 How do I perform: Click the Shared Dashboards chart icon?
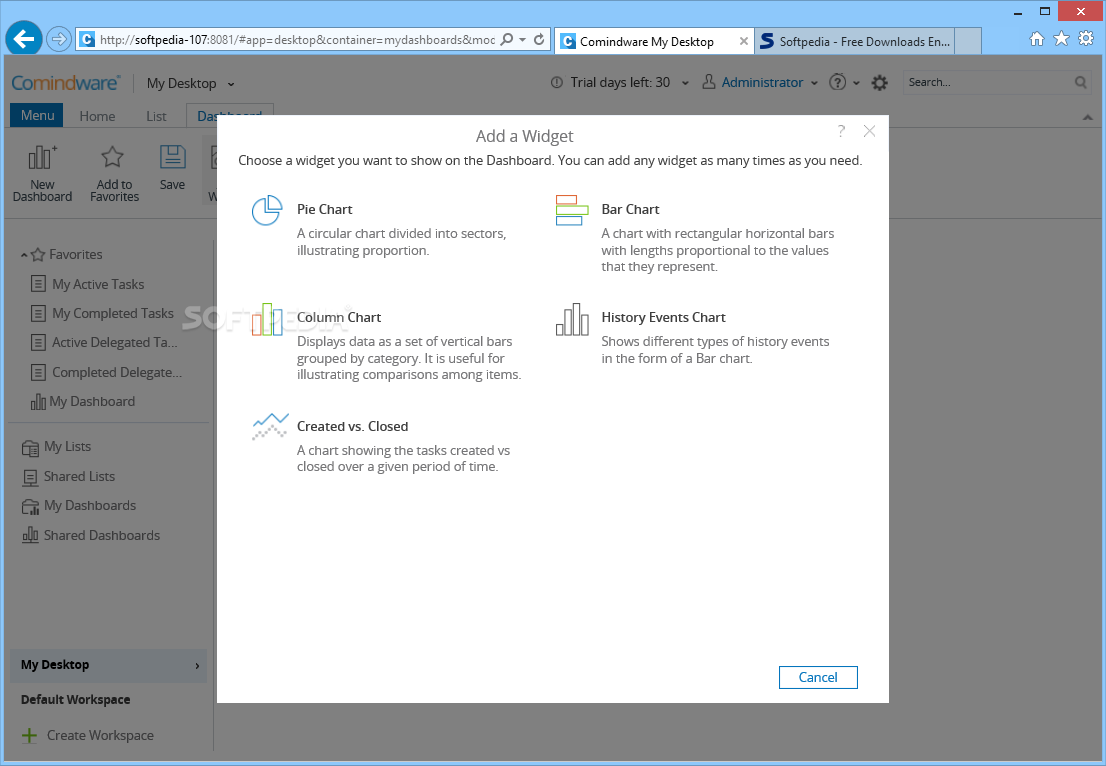coord(30,535)
